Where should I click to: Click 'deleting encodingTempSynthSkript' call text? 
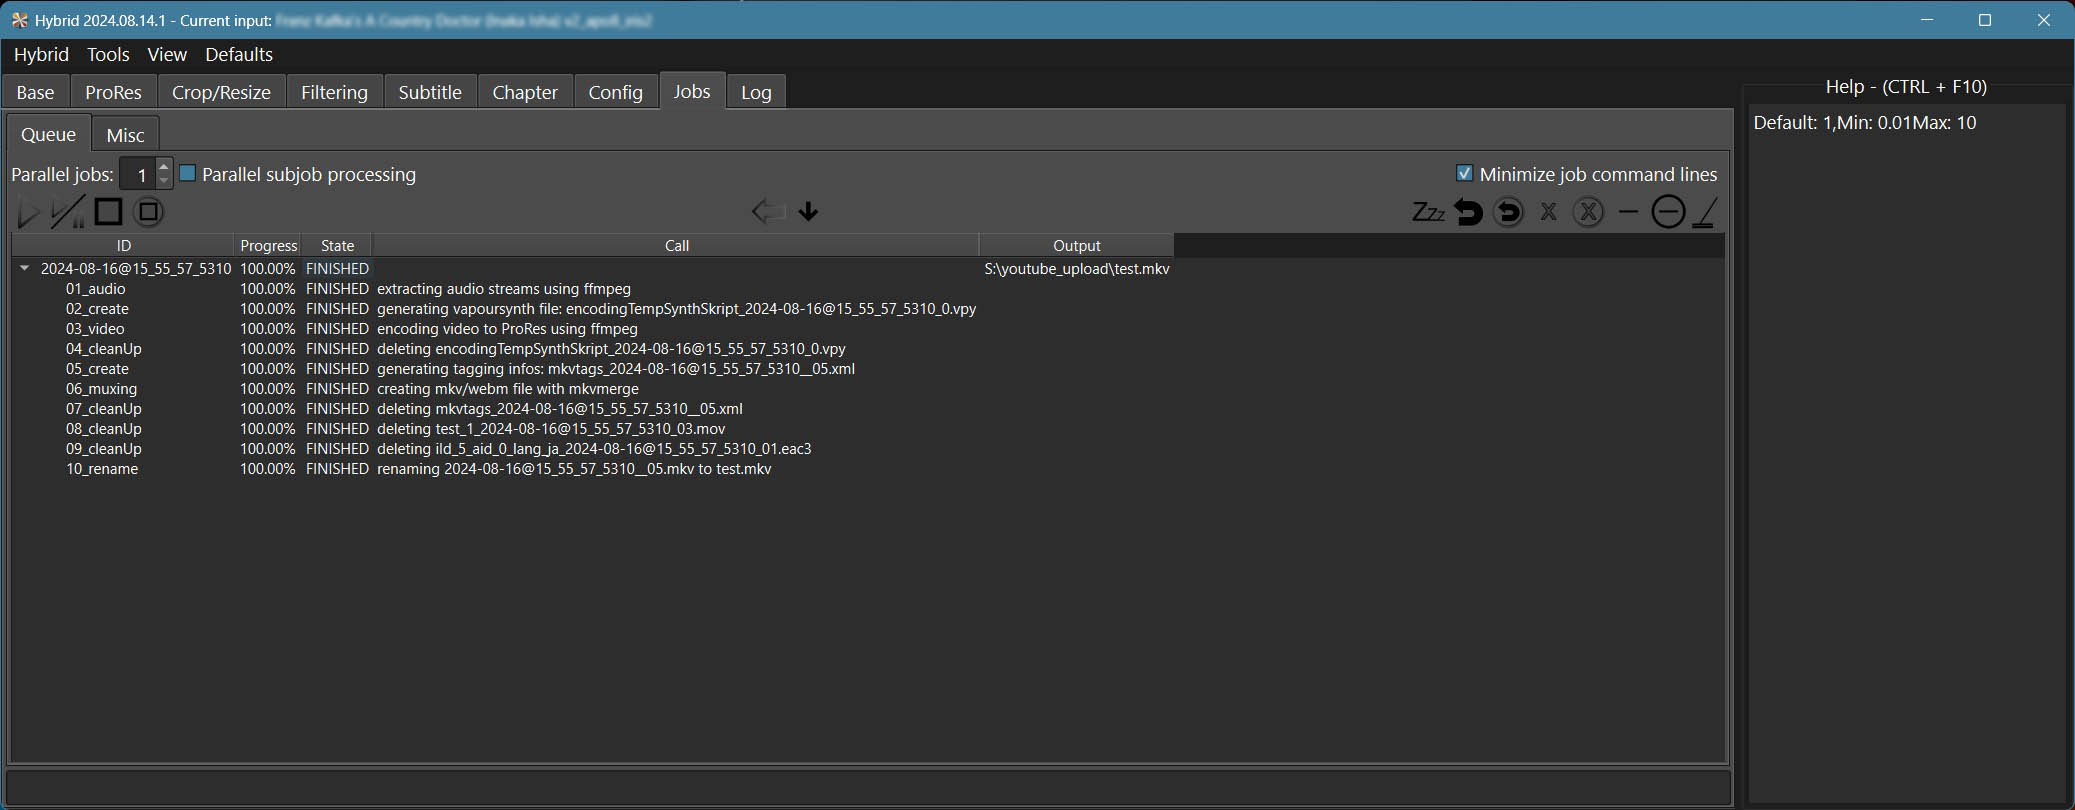[611, 349]
